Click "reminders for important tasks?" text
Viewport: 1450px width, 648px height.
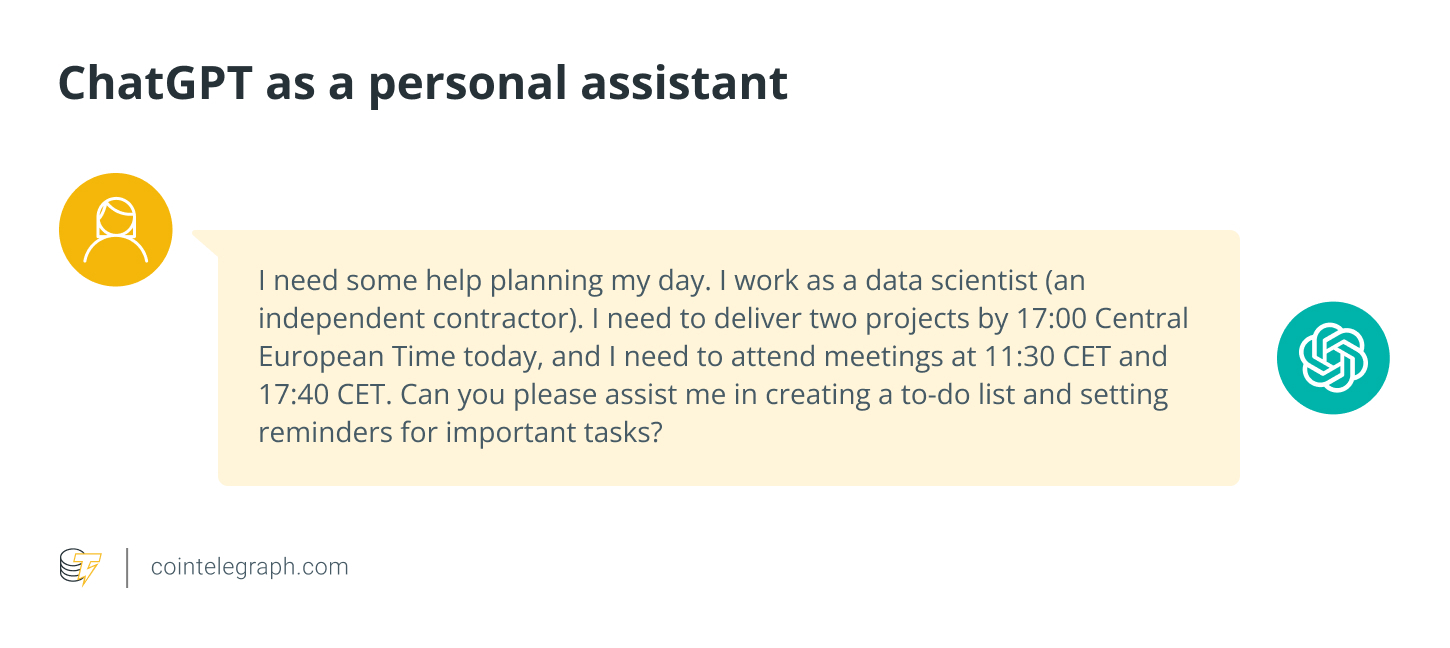tap(460, 433)
